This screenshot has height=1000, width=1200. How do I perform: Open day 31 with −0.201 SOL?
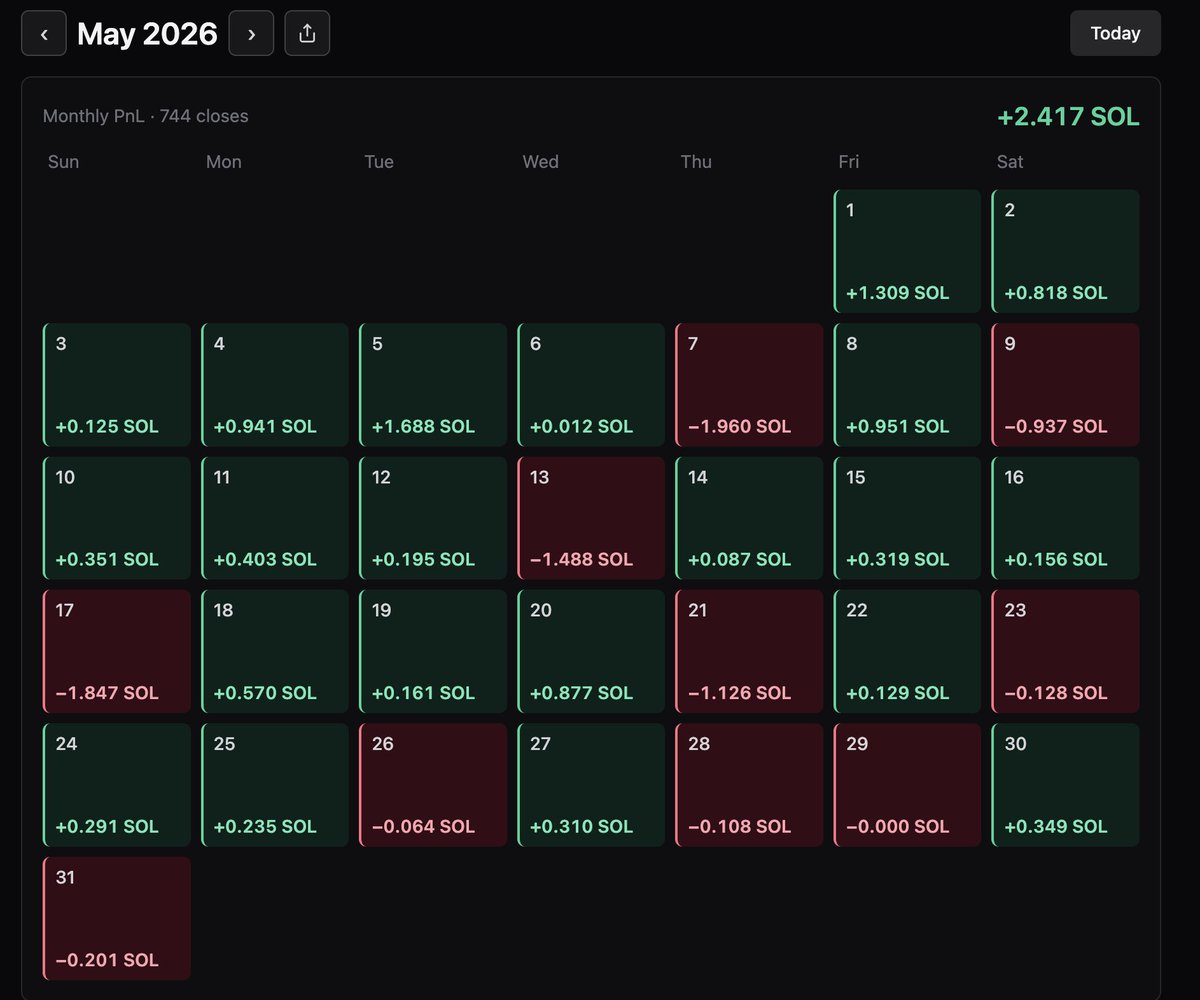117,918
